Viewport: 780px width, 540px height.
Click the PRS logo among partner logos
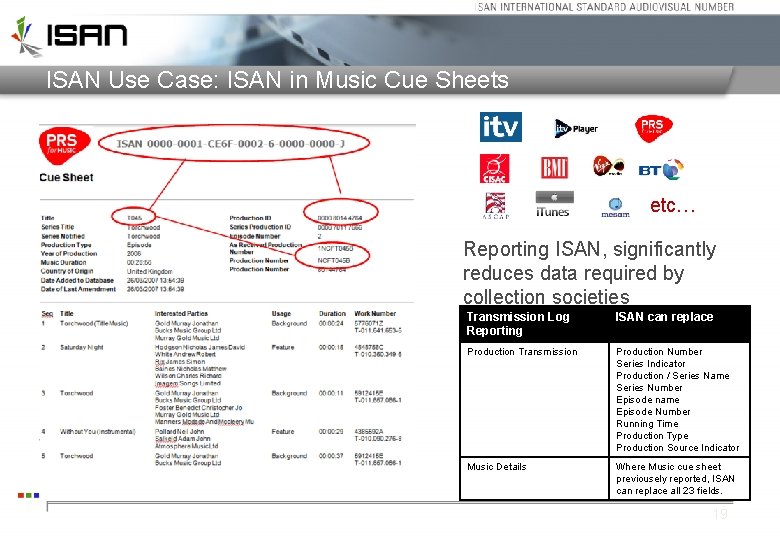653,128
